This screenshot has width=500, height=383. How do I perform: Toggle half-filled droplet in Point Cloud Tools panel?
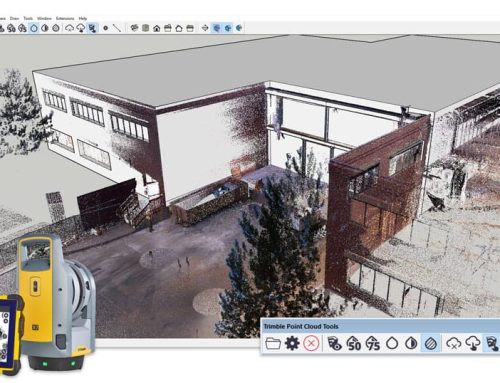pyautogui.click(x=411, y=343)
